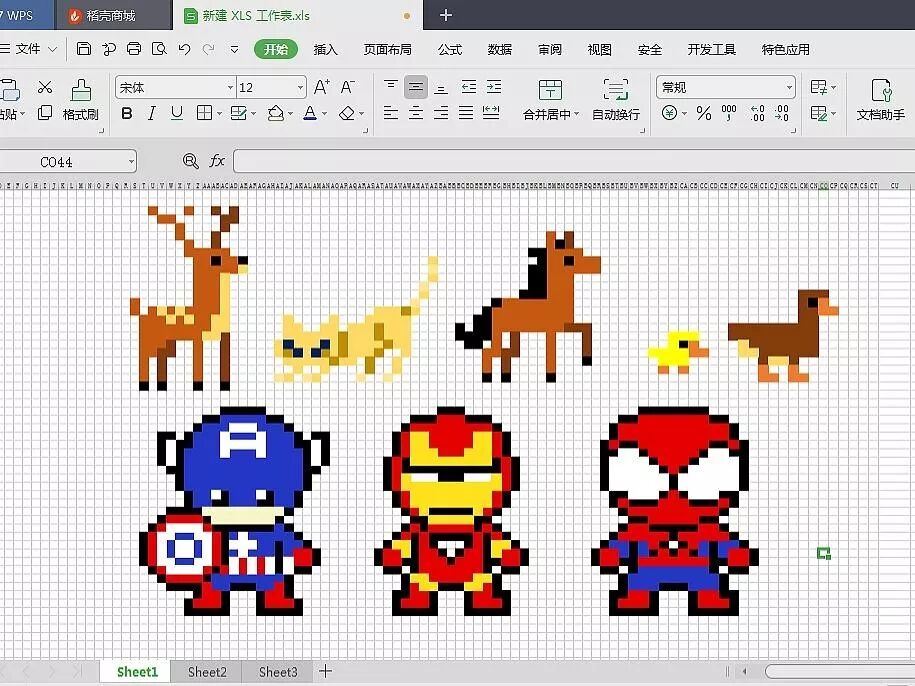Click the font color A swatch
This screenshot has height=686, width=915.
(310, 114)
